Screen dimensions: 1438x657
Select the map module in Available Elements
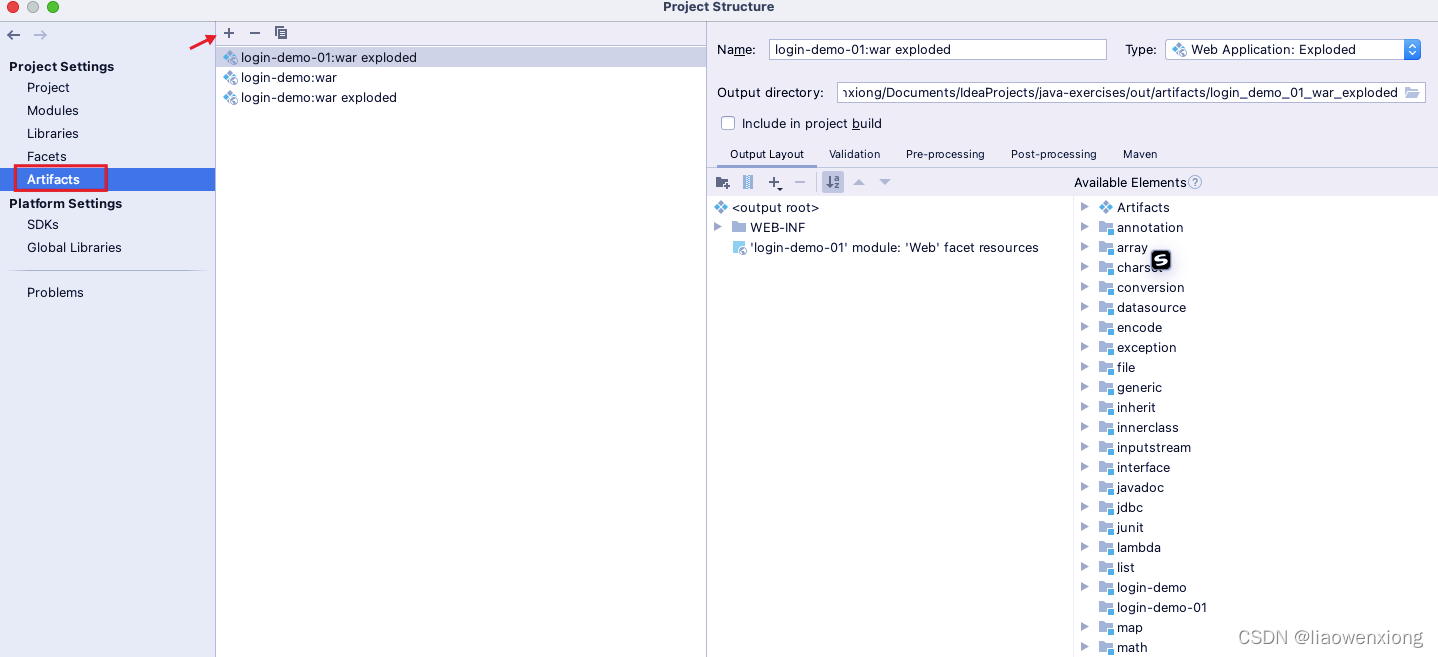[1129, 628]
